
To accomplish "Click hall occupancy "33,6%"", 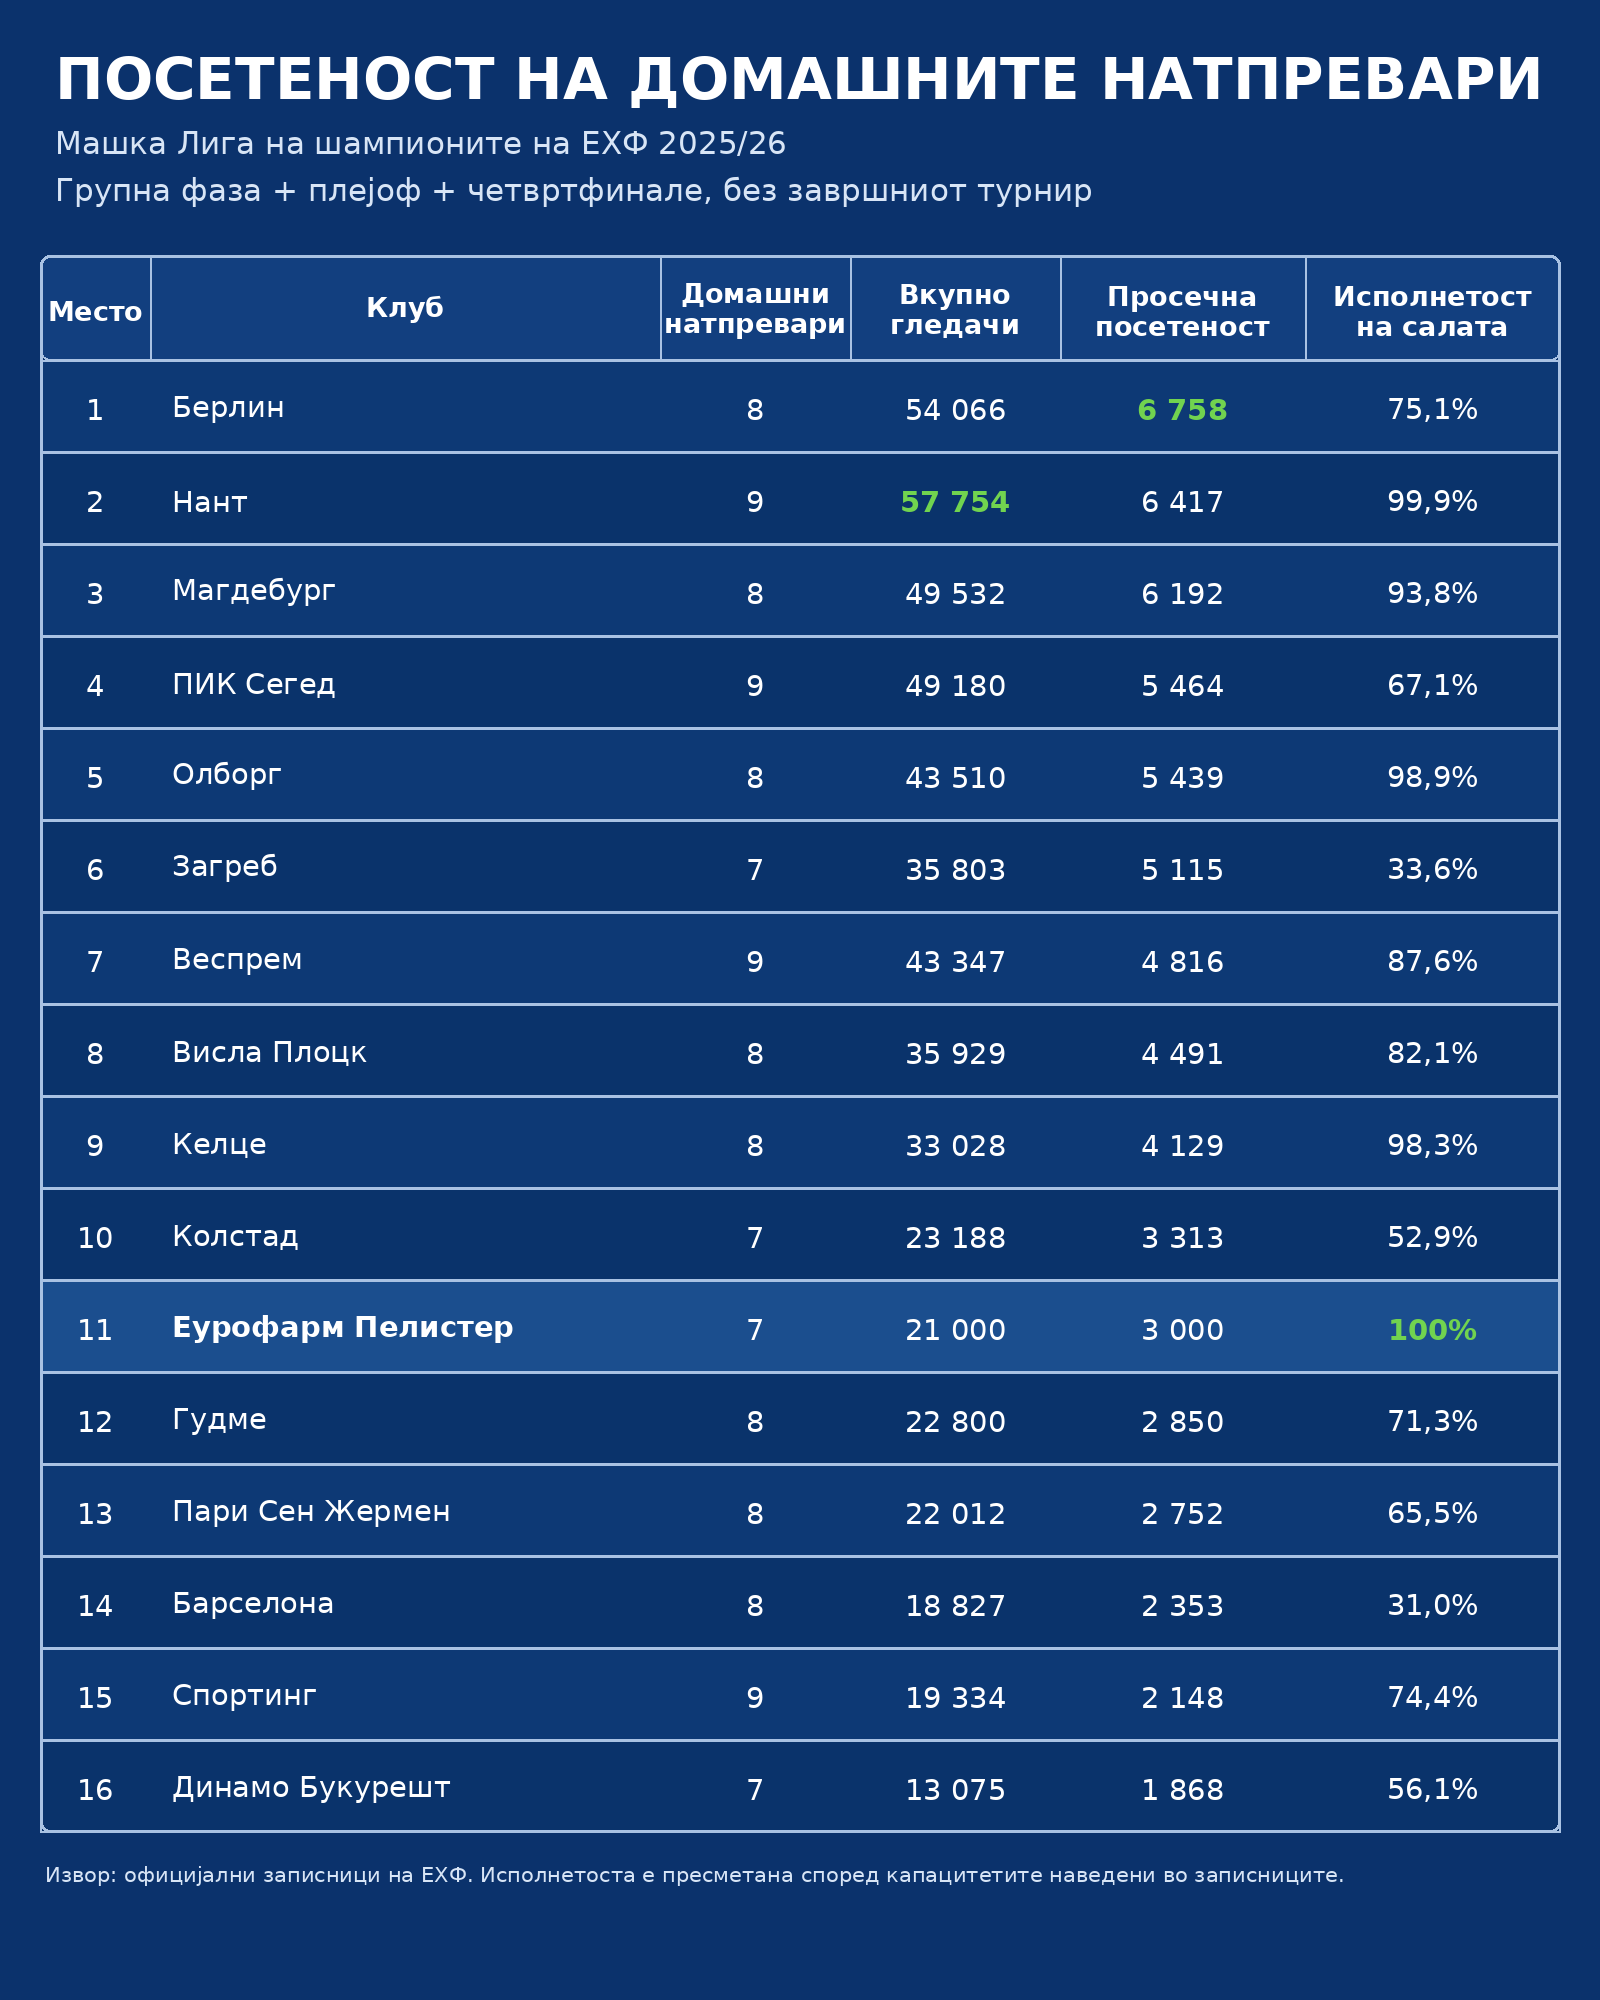I will pyautogui.click(x=1432, y=869).
